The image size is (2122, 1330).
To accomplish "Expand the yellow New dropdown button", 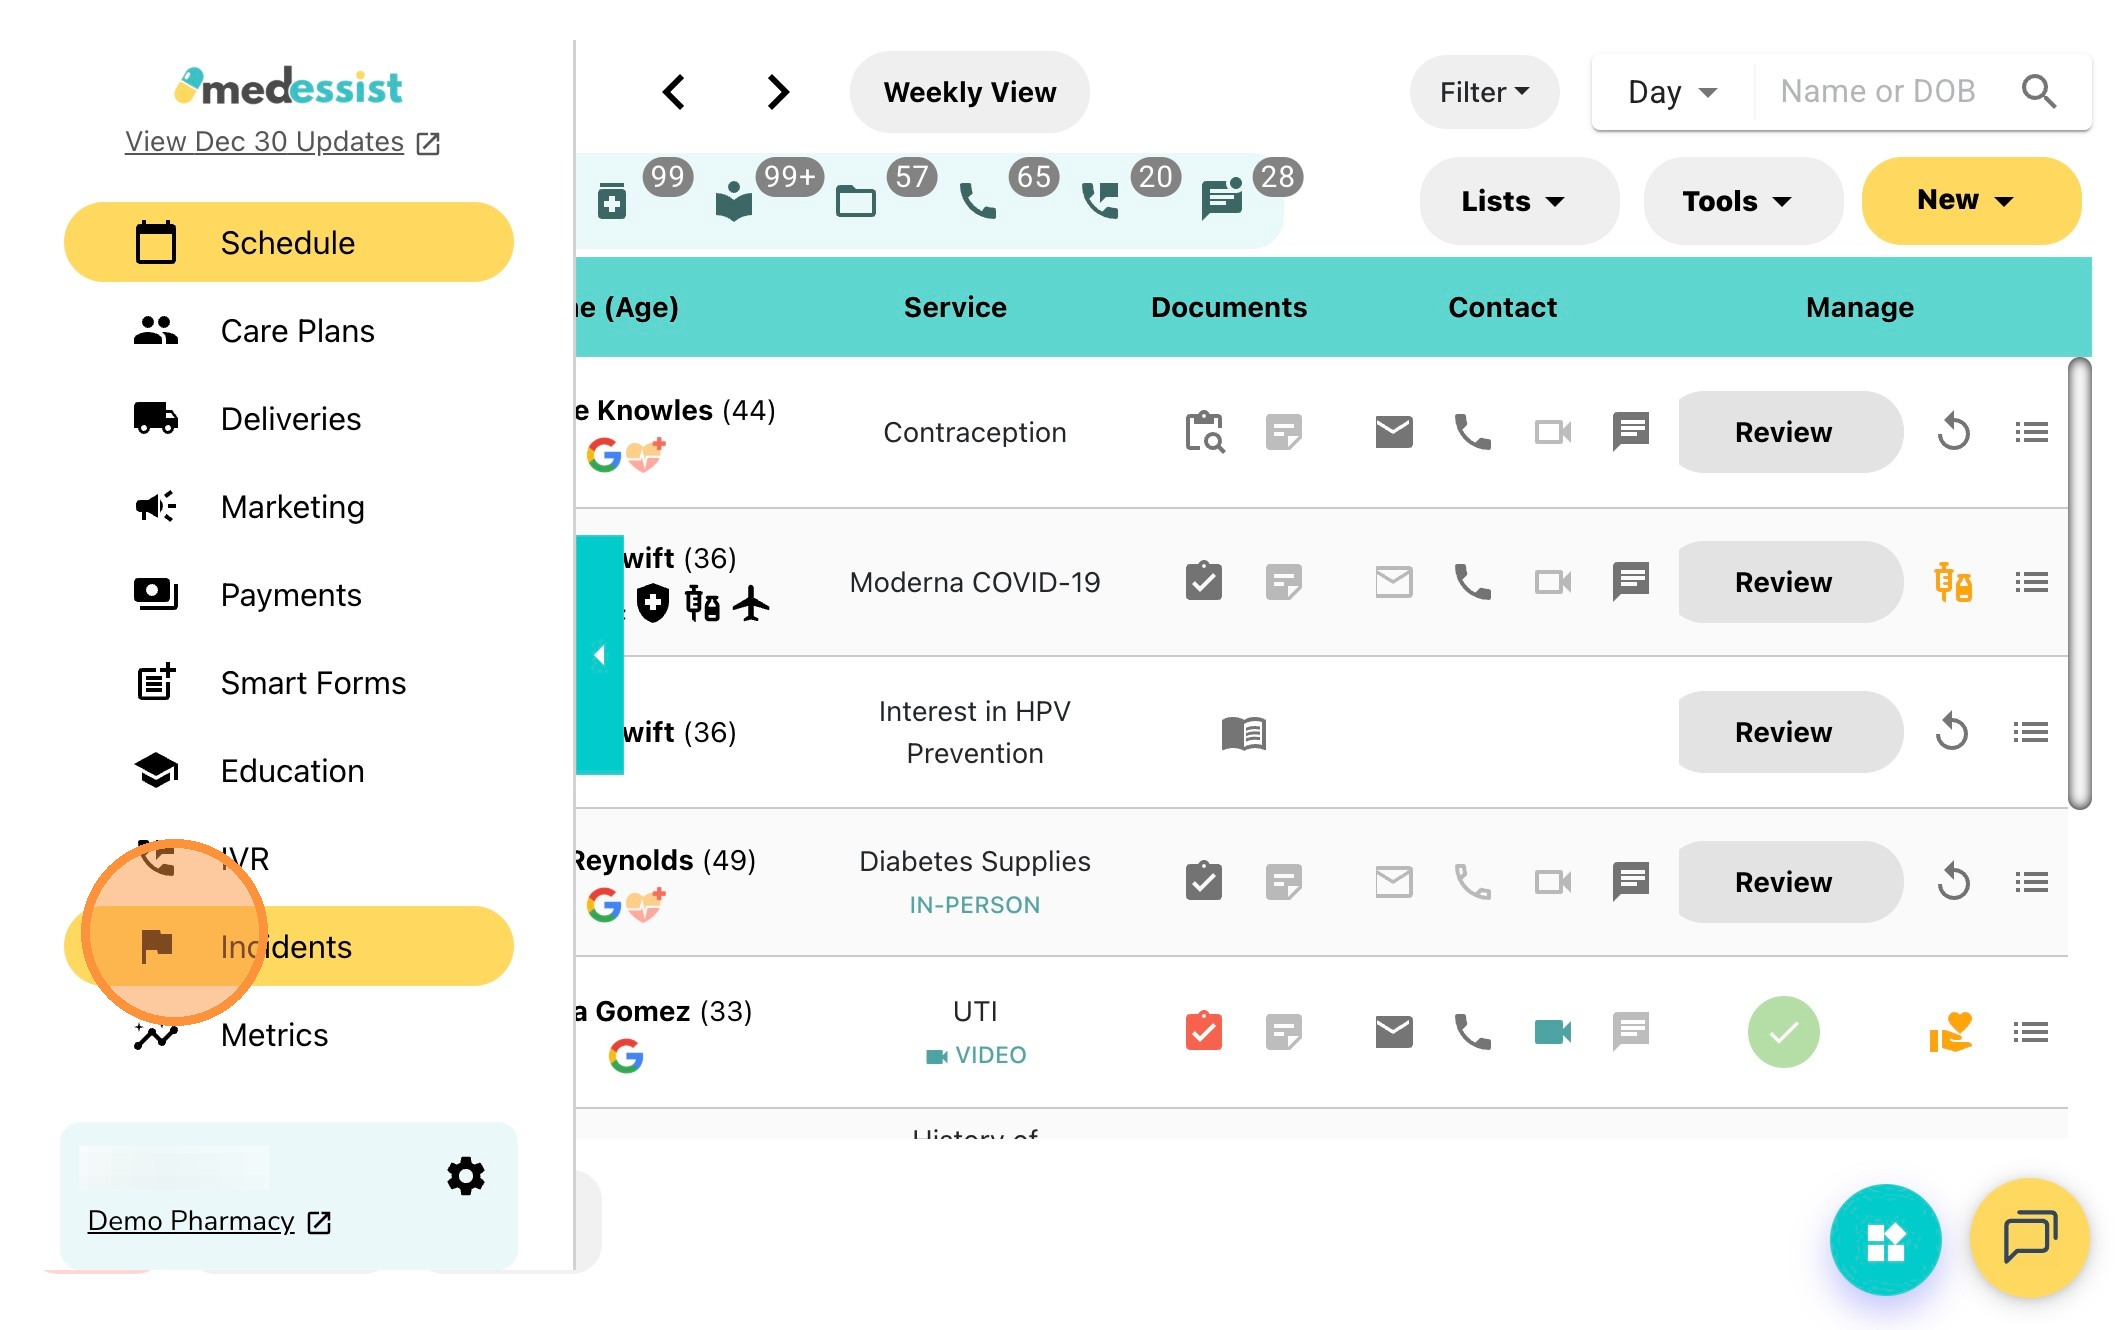I will tap(1970, 200).
